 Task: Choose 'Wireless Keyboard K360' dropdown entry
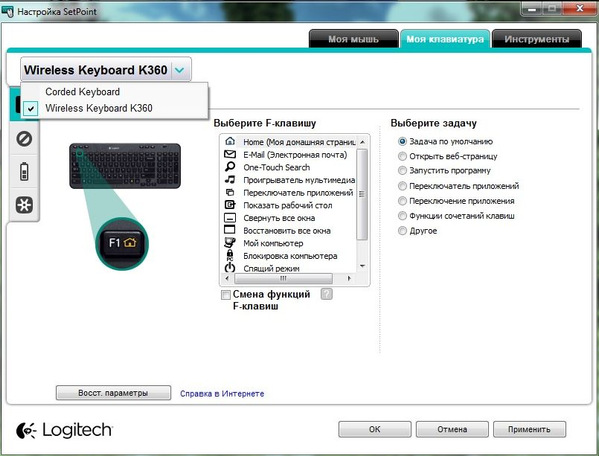pyautogui.click(x=114, y=108)
